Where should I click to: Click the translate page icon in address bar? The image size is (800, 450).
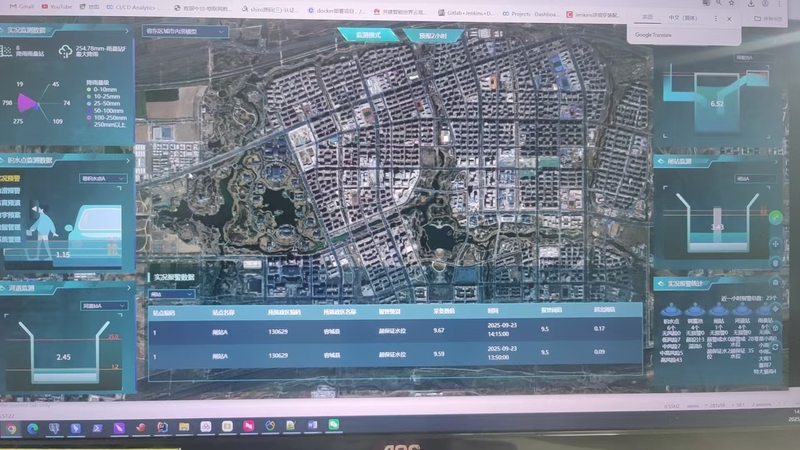(706, 3)
